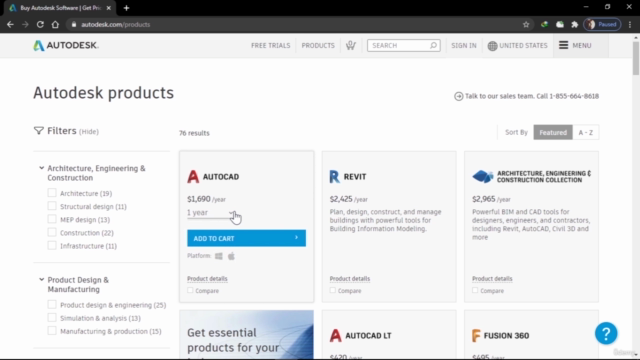The width and height of the screenshot is (640, 360).
Task: Click the AutoCAD red A logo
Action: (193, 177)
